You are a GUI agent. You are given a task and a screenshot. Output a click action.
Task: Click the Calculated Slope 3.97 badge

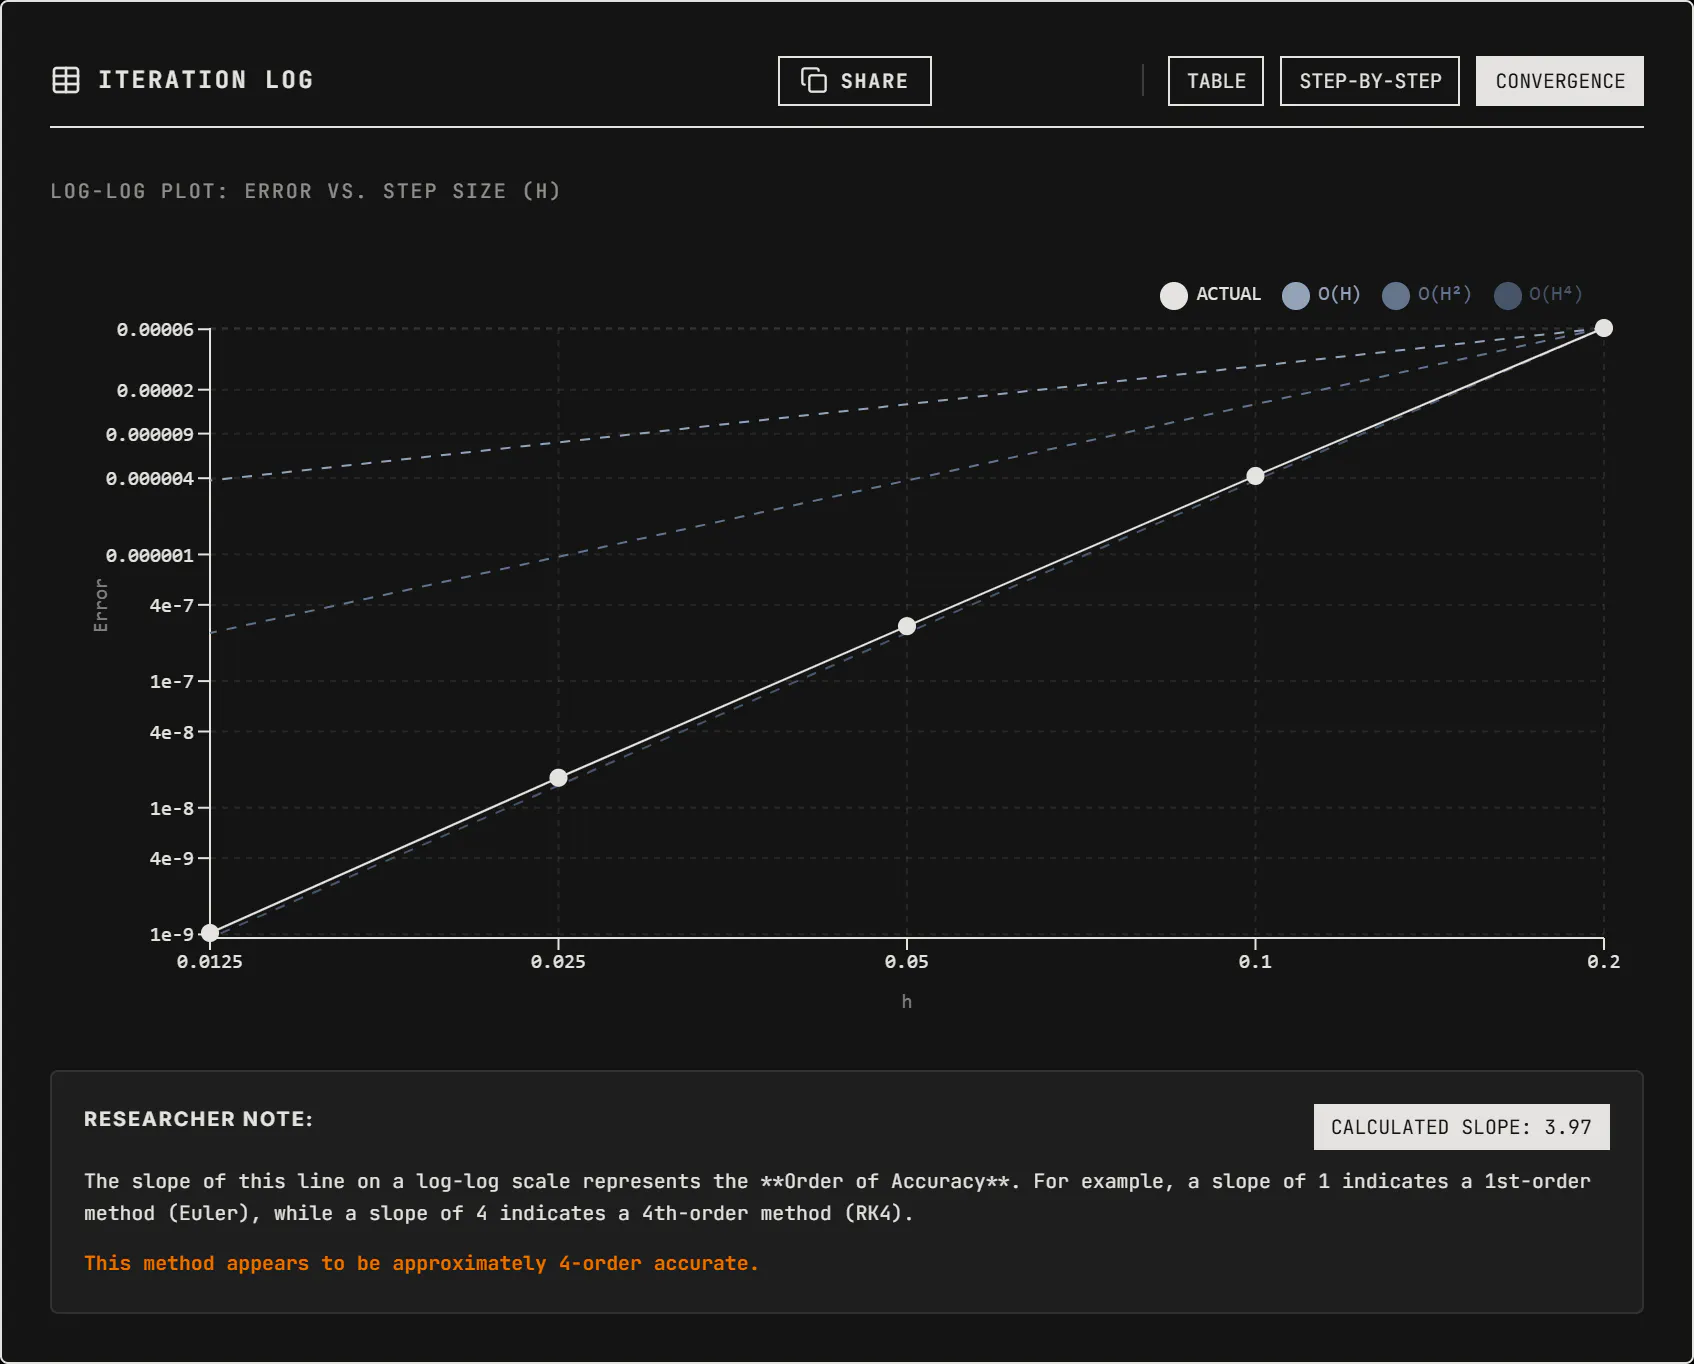[1461, 1127]
